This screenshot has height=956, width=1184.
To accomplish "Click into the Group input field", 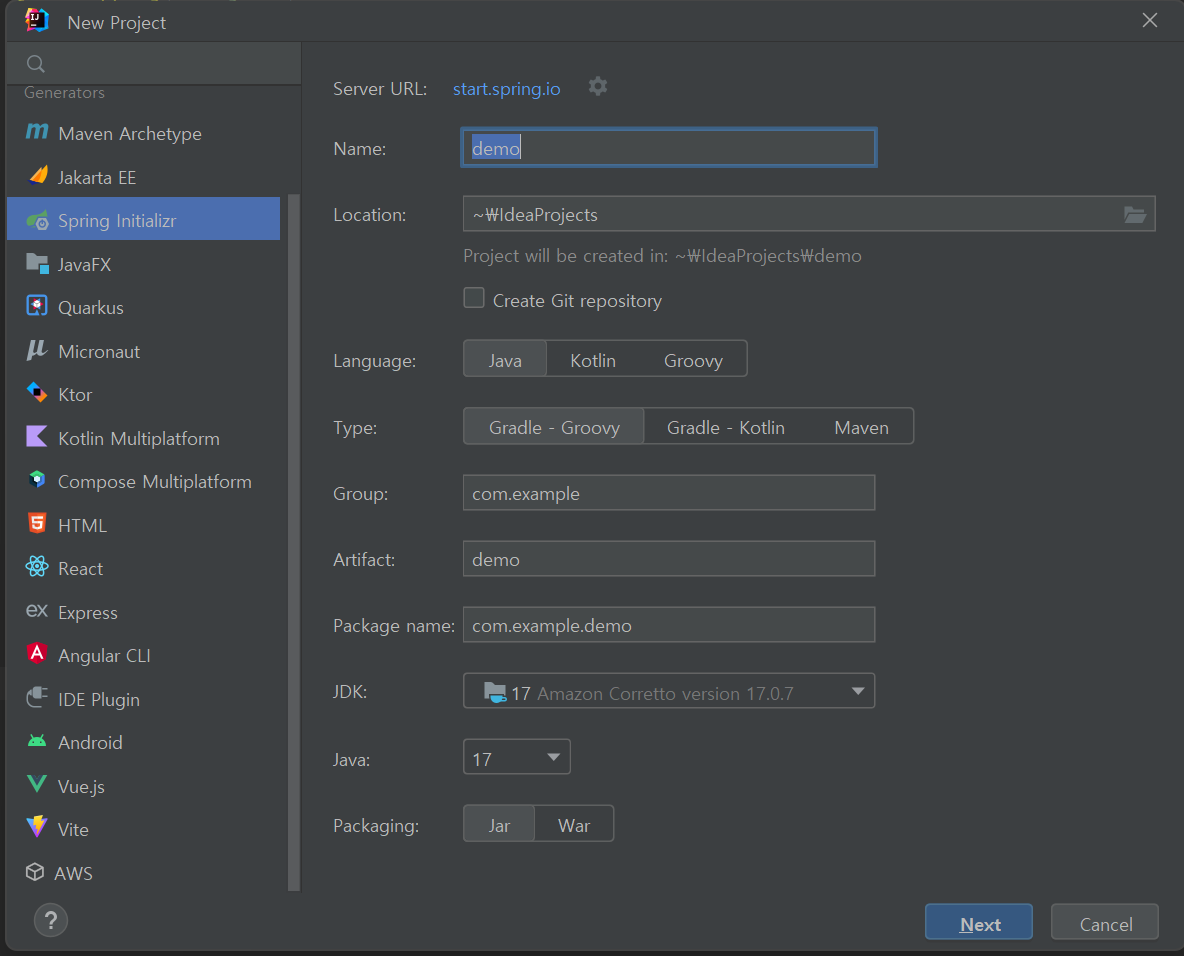I will 669,493.
